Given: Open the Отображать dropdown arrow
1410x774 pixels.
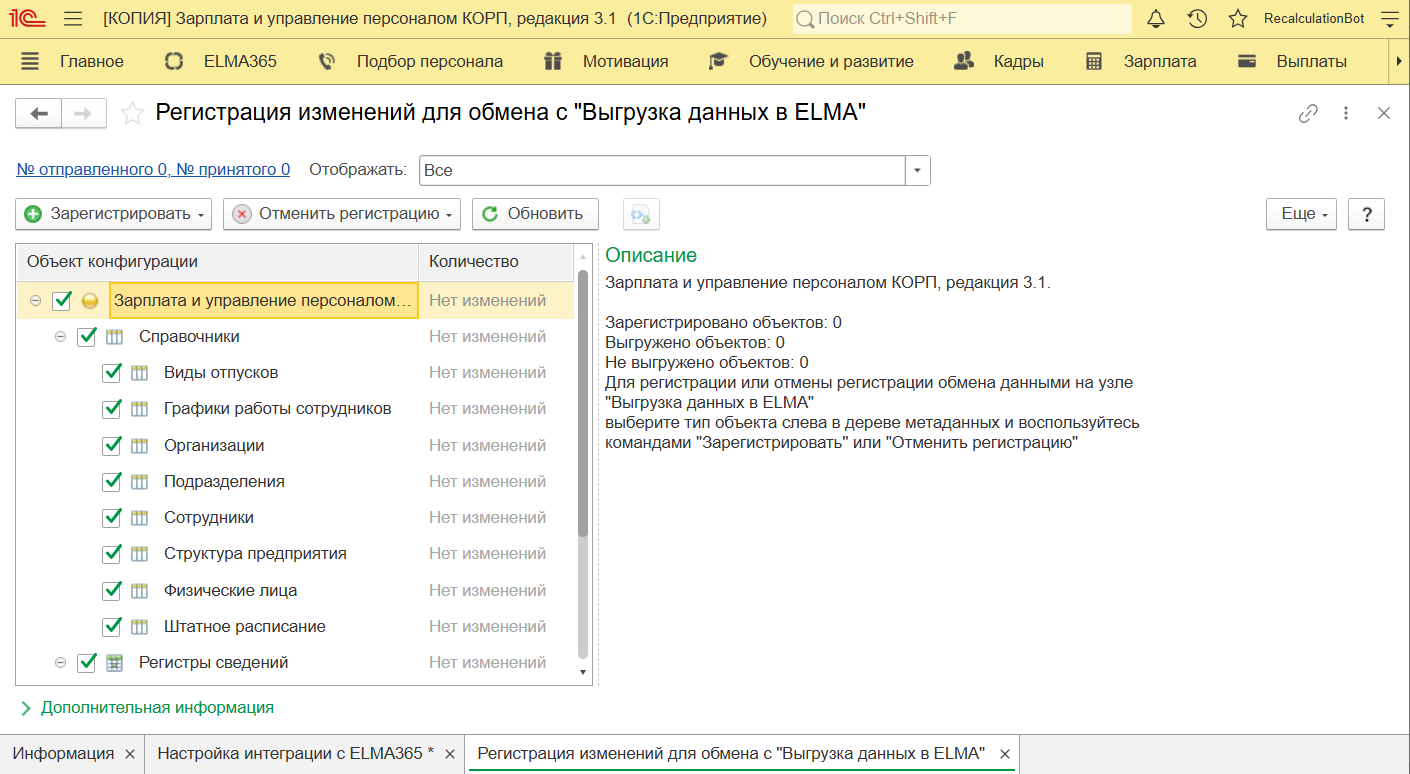Looking at the screenshot, I should [x=918, y=170].
